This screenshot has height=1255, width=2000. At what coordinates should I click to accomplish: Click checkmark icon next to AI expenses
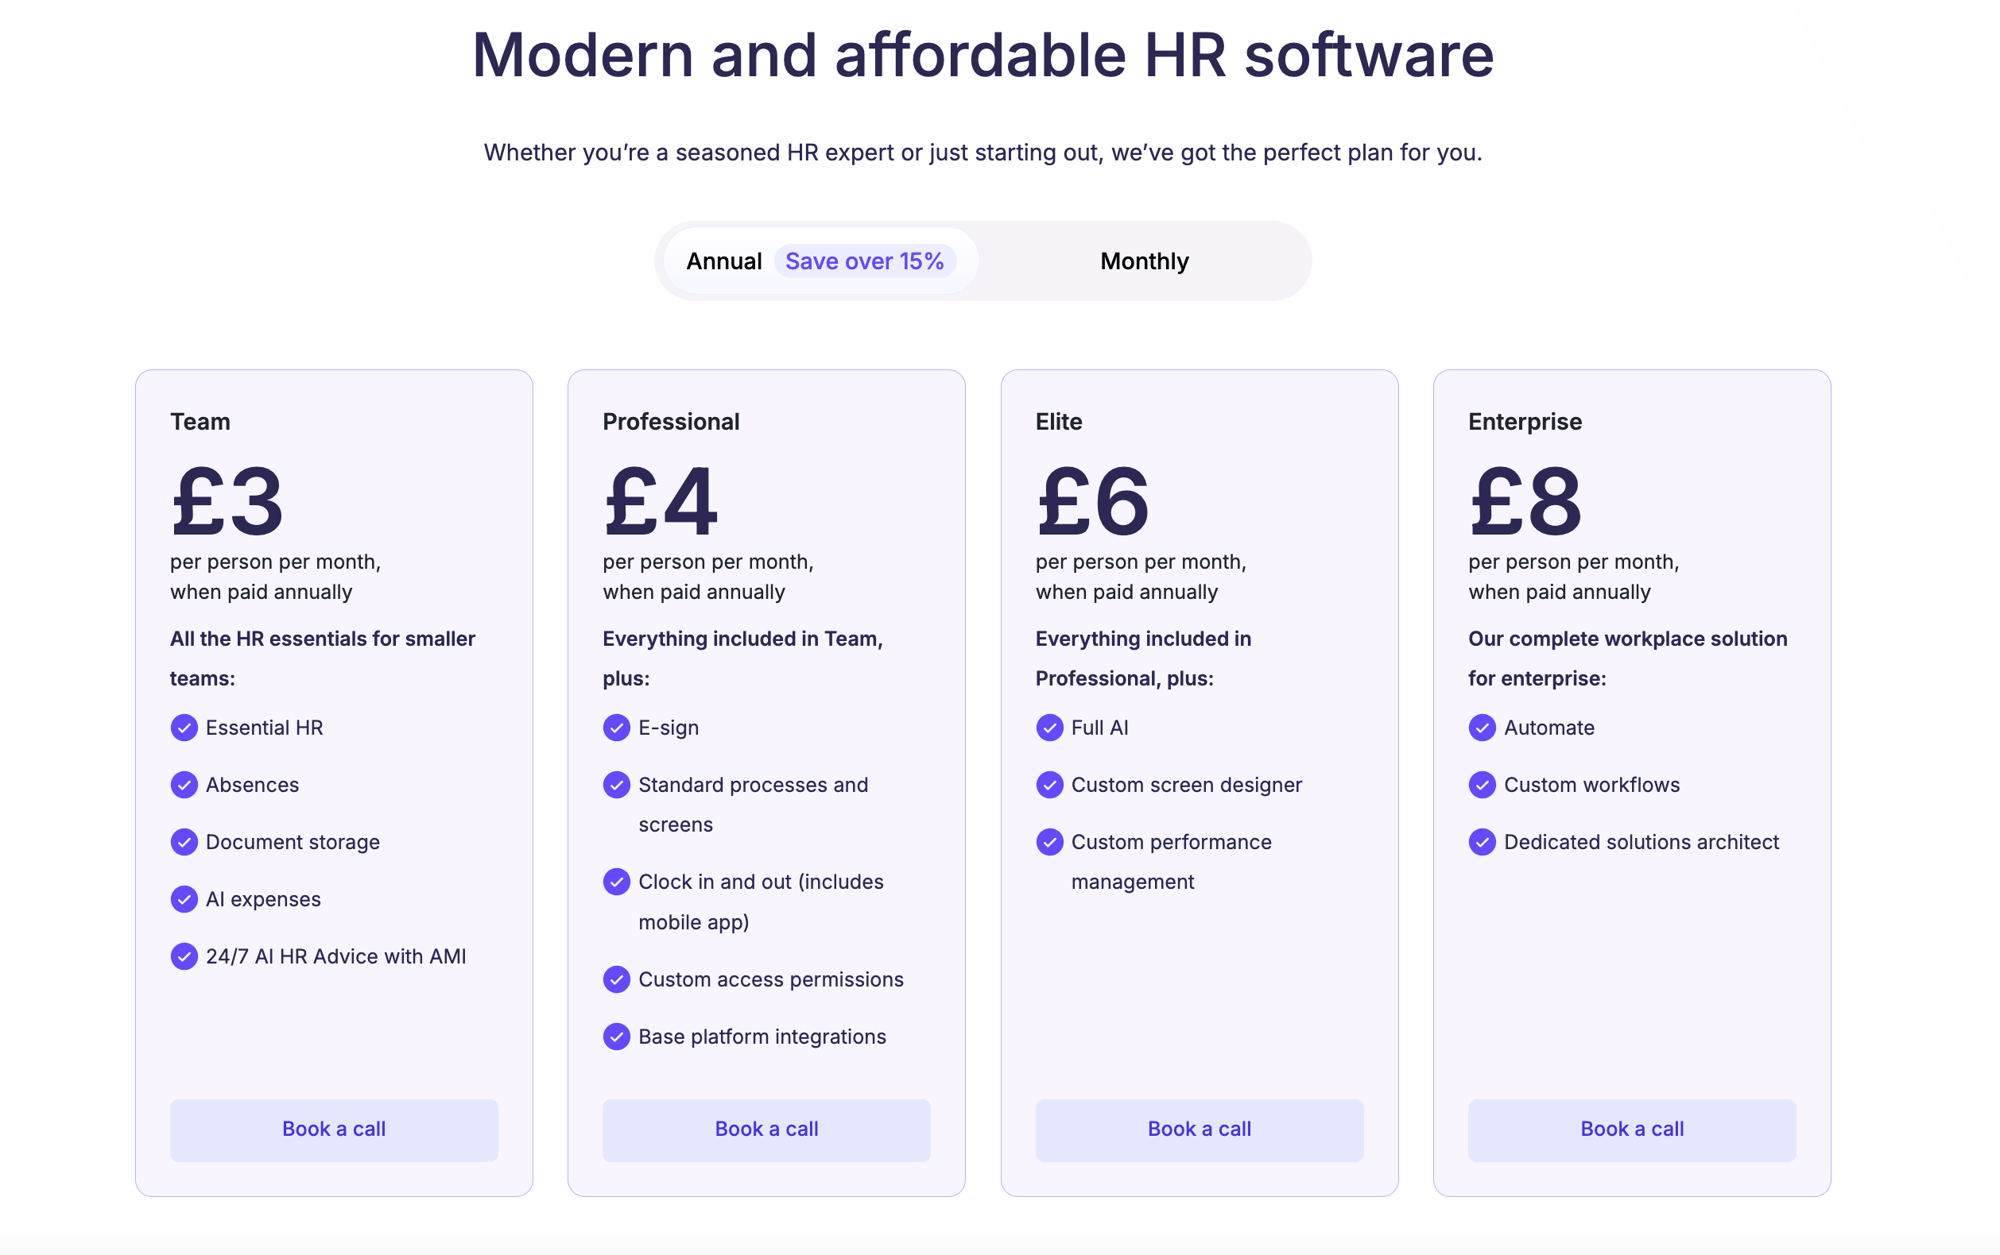coord(184,899)
